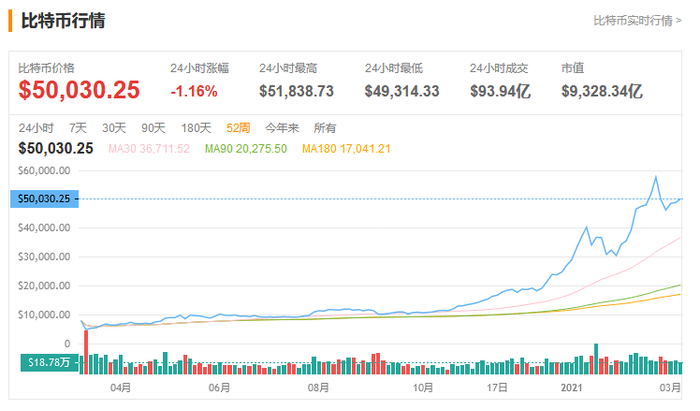The width and height of the screenshot is (700, 411).
Task: Click the red $50,030.25 bitcoin price
Action: [x=78, y=90]
